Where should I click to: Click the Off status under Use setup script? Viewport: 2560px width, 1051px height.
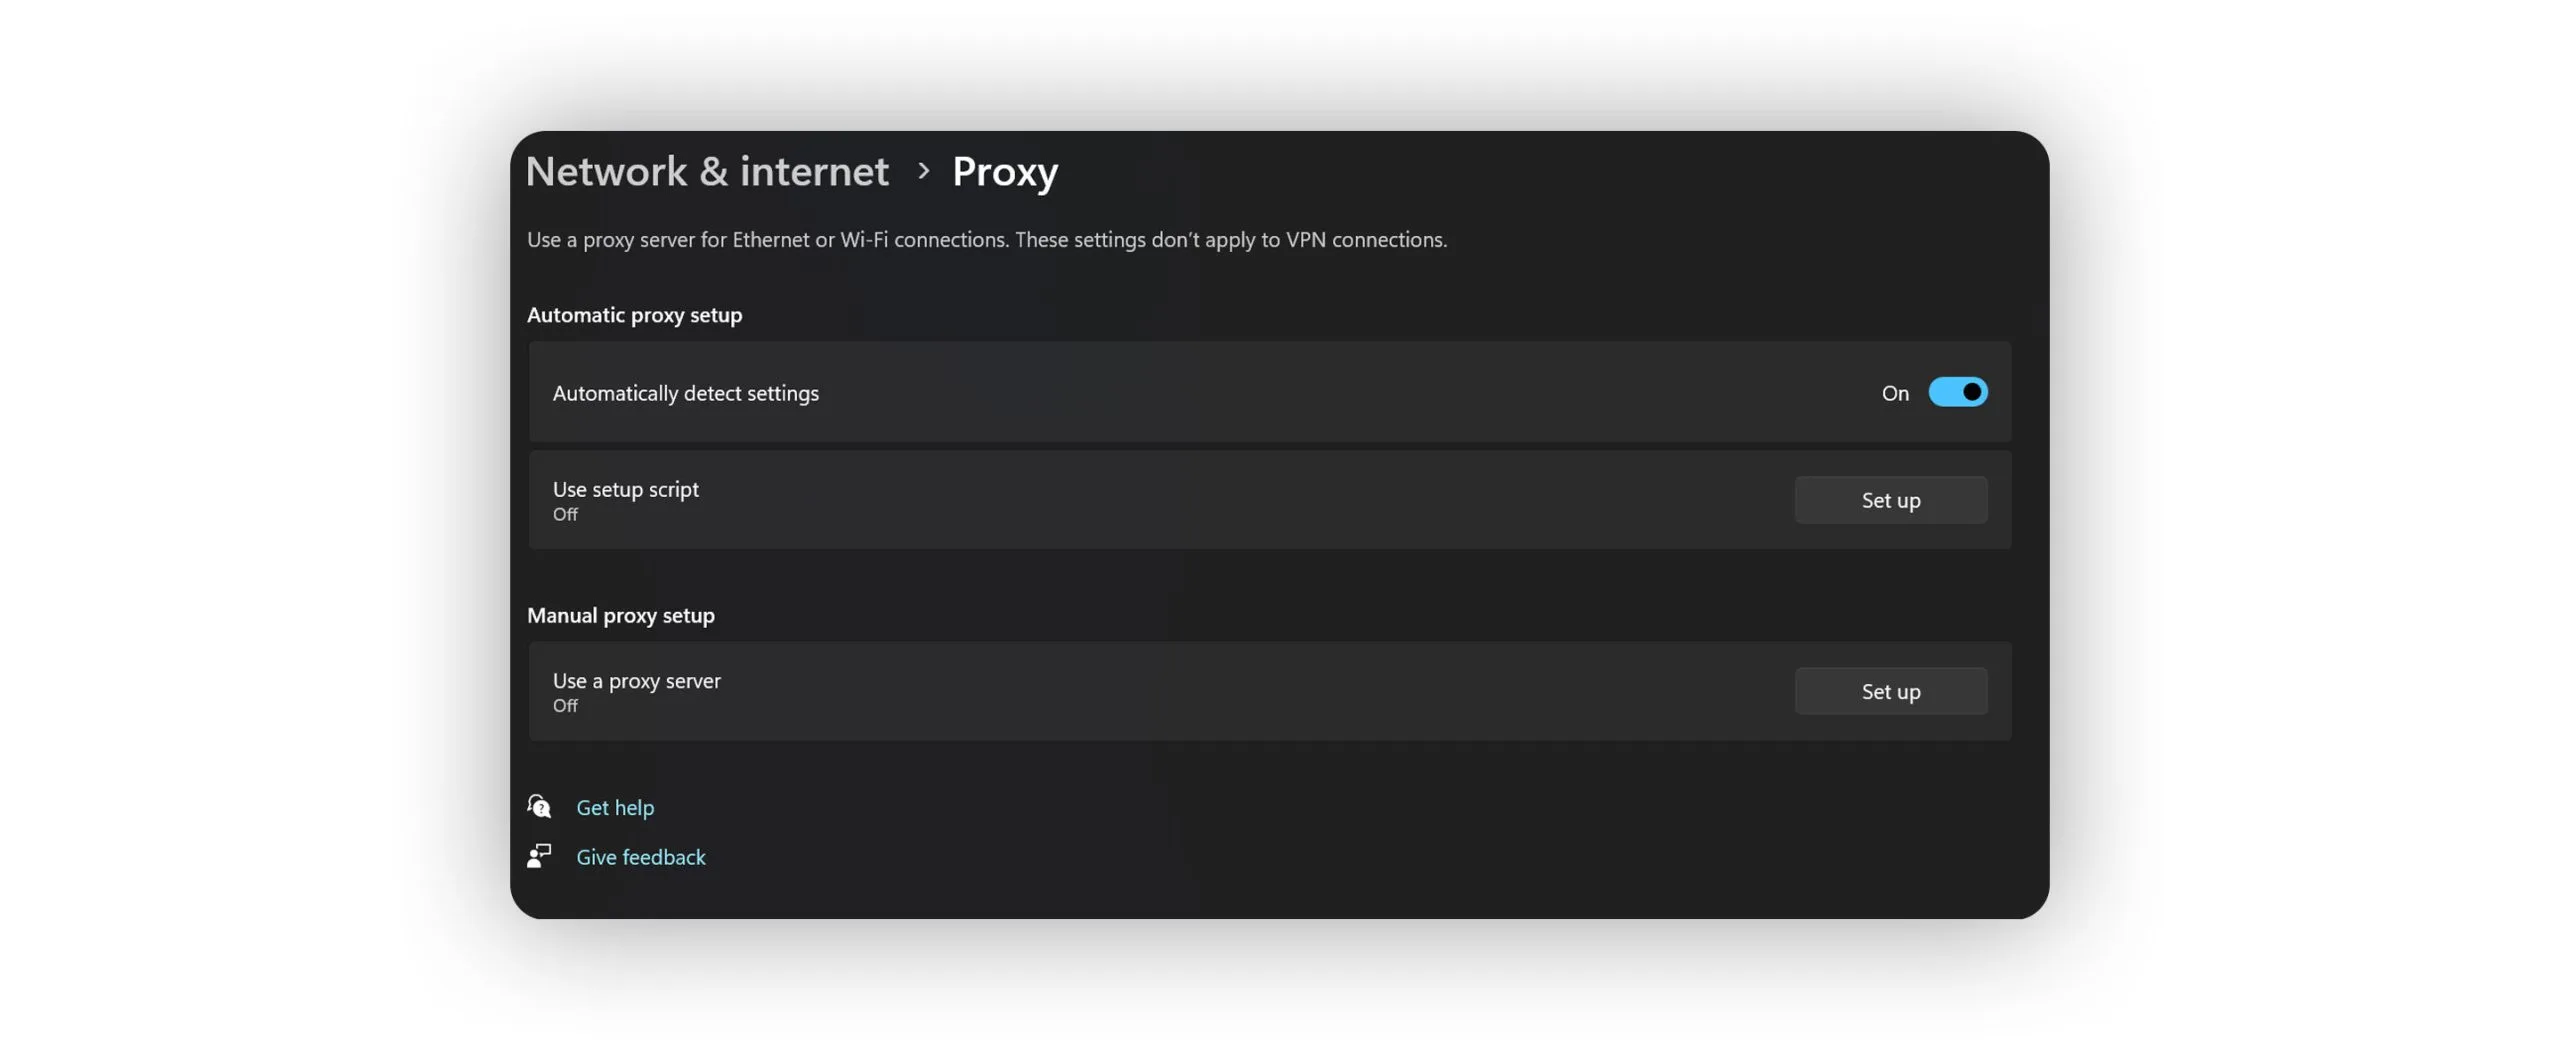[x=565, y=514]
